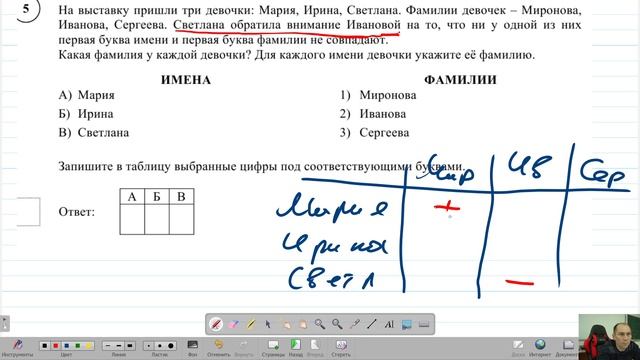Viewport: 640px width, 360px height.
Task: Click the empty answer box beside Ответ
Action: pos(28,212)
